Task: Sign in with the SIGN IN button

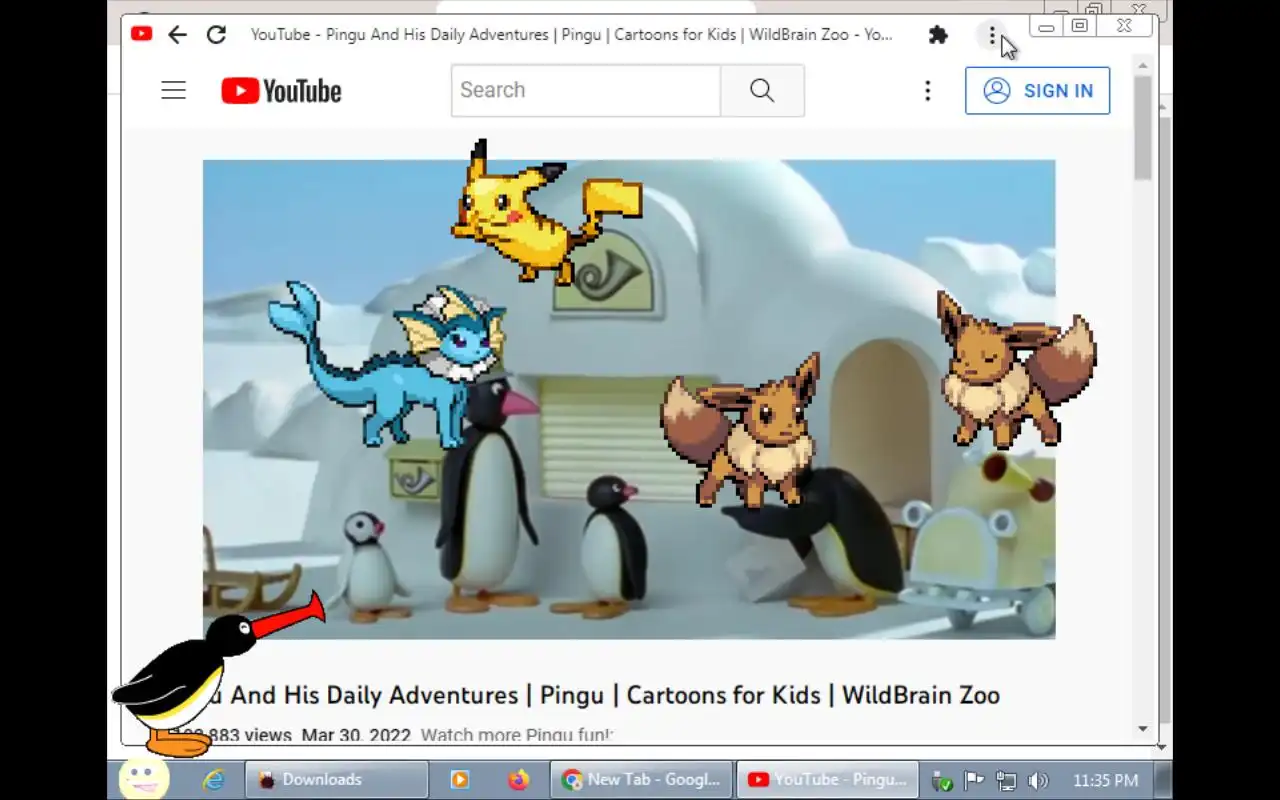Action: (1037, 90)
